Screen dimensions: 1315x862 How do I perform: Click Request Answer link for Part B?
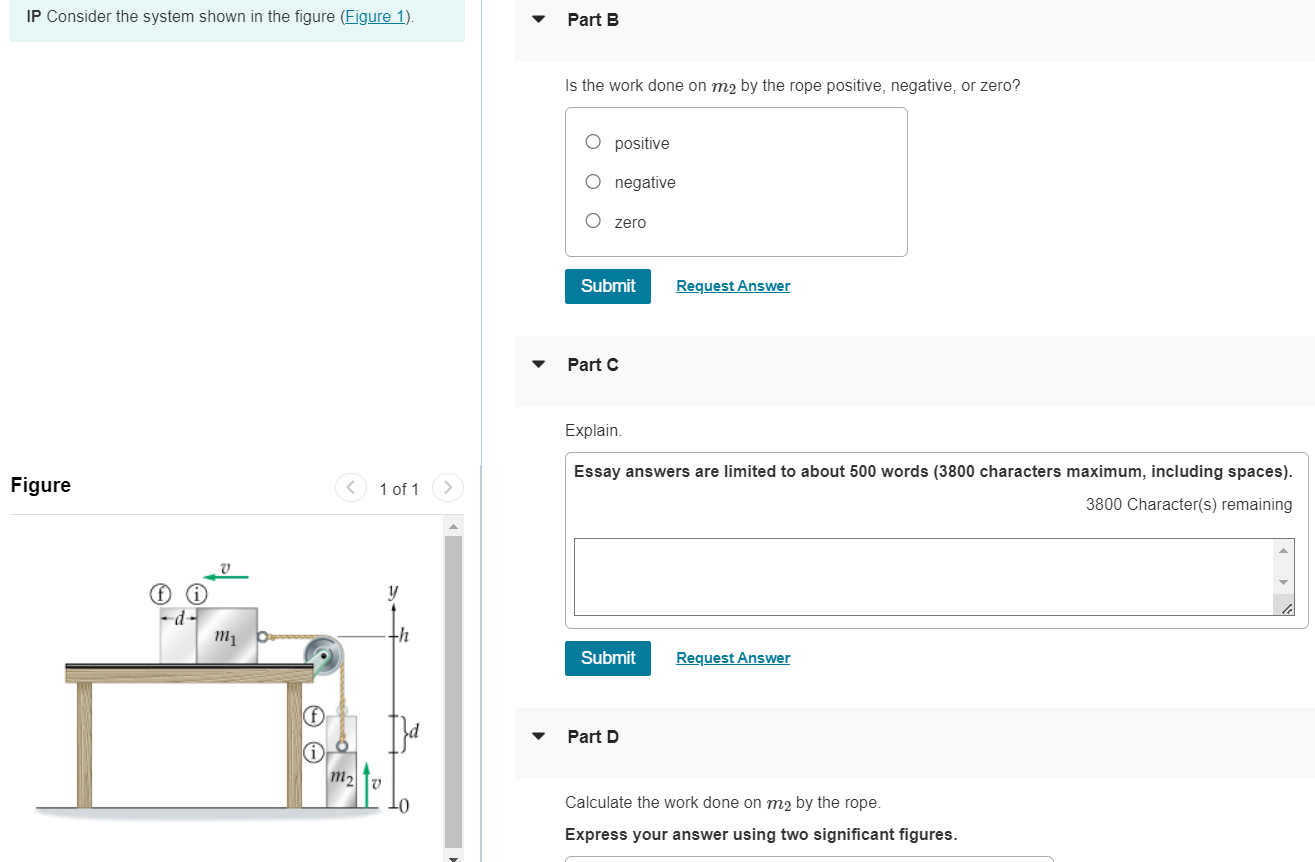pos(733,286)
